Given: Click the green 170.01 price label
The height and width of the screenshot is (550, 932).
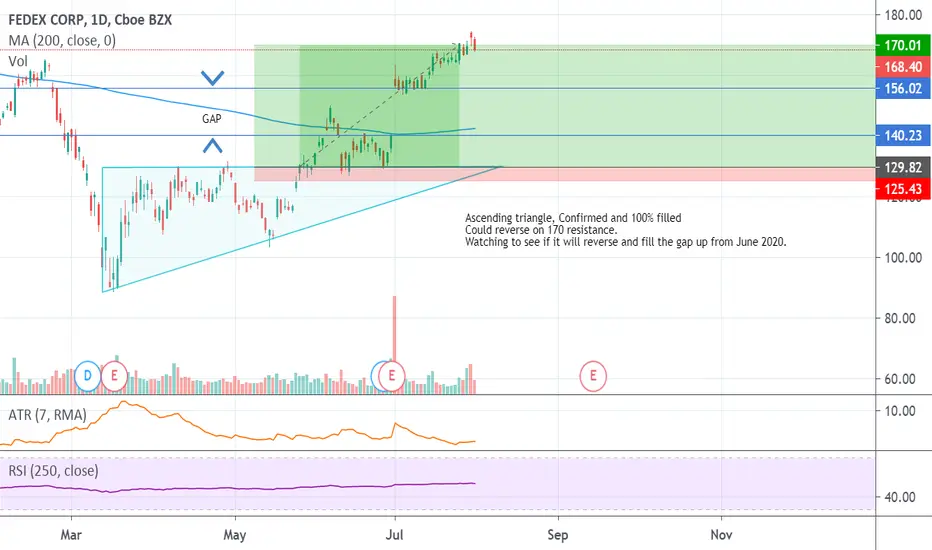Looking at the screenshot, I should tap(903, 45).
